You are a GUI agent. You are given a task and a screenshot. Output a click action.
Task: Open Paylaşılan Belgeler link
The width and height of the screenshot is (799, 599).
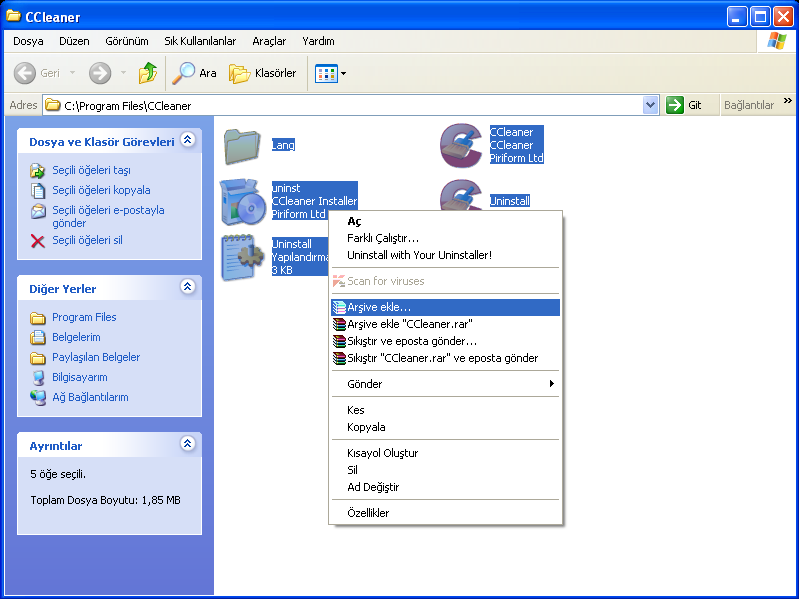click(96, 357)
